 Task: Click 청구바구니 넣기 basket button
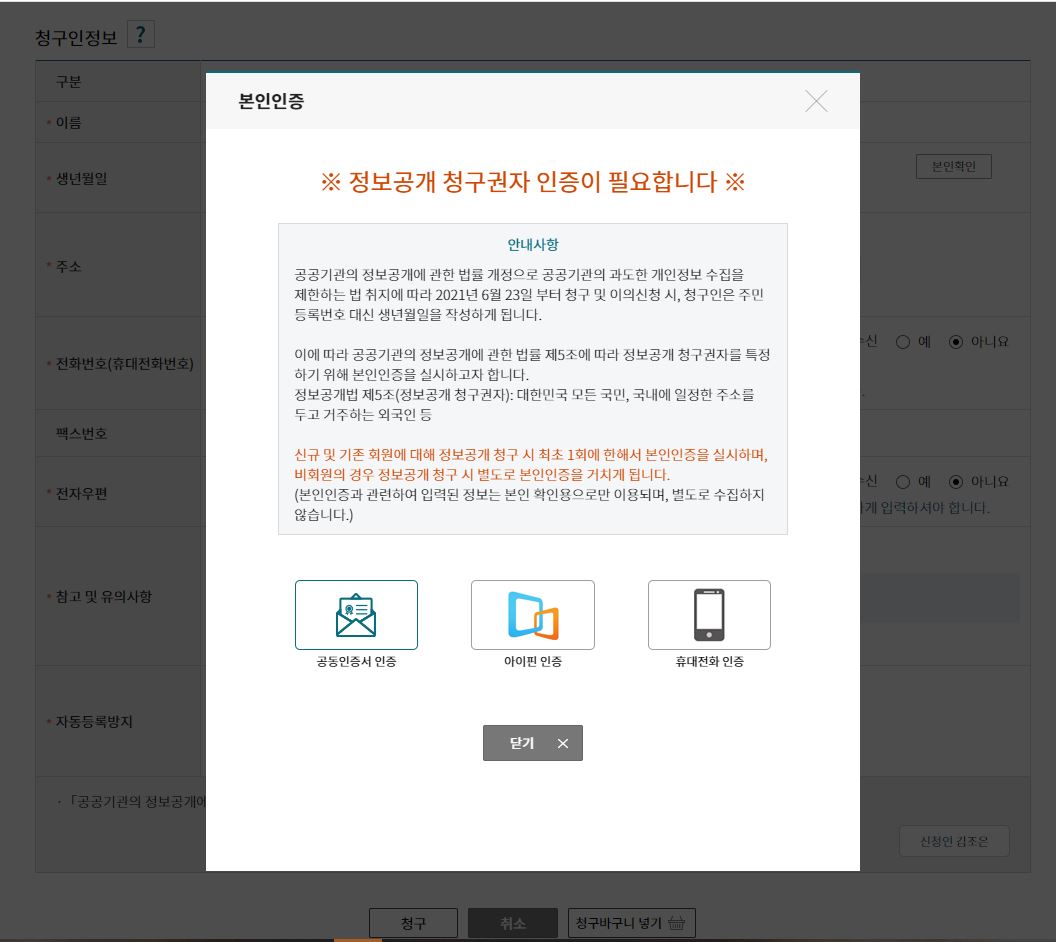[x=632, y=923]
